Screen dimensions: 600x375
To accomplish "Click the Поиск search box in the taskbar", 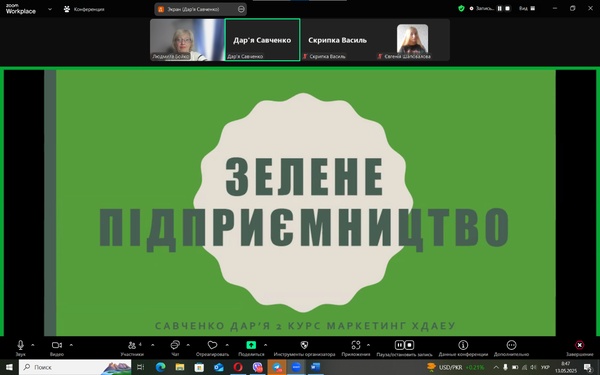I will pos(75,367).
